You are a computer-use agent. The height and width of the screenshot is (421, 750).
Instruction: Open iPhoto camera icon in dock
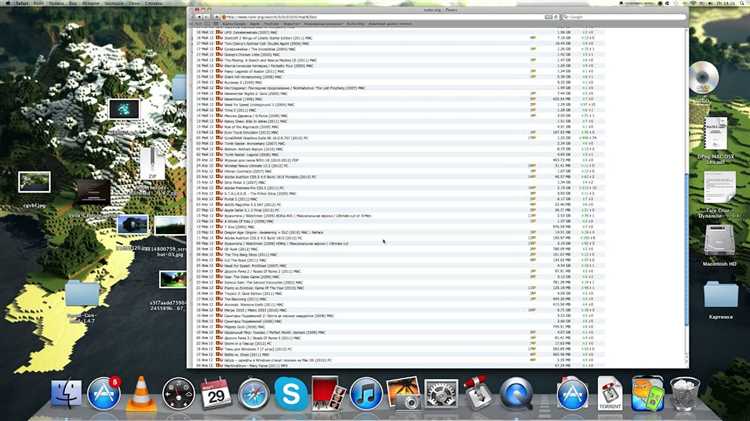pyautogui.click(x=403, y=394)
